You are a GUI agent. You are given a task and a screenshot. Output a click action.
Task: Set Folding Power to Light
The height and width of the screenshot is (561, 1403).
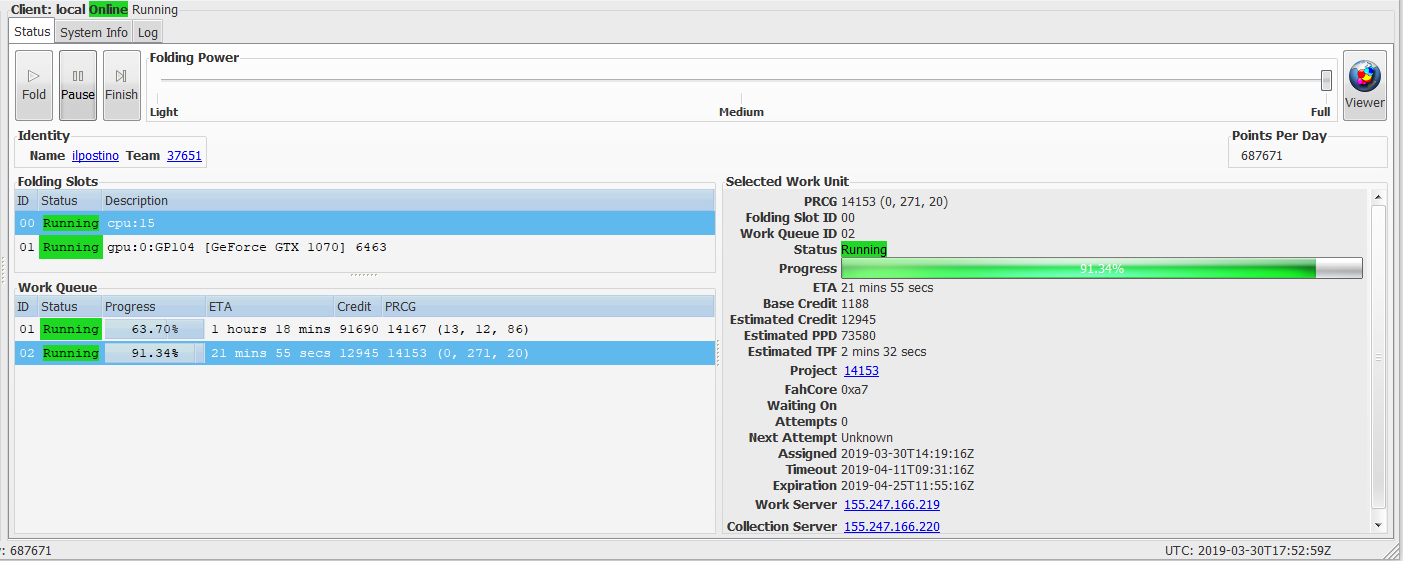click(x=164, y=112)
